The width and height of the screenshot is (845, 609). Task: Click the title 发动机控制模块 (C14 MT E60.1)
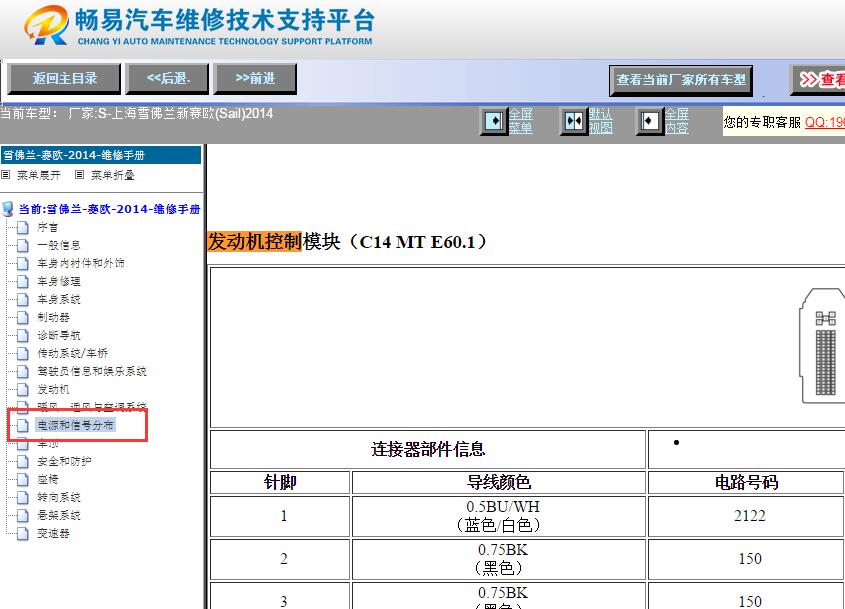point(348,241)
